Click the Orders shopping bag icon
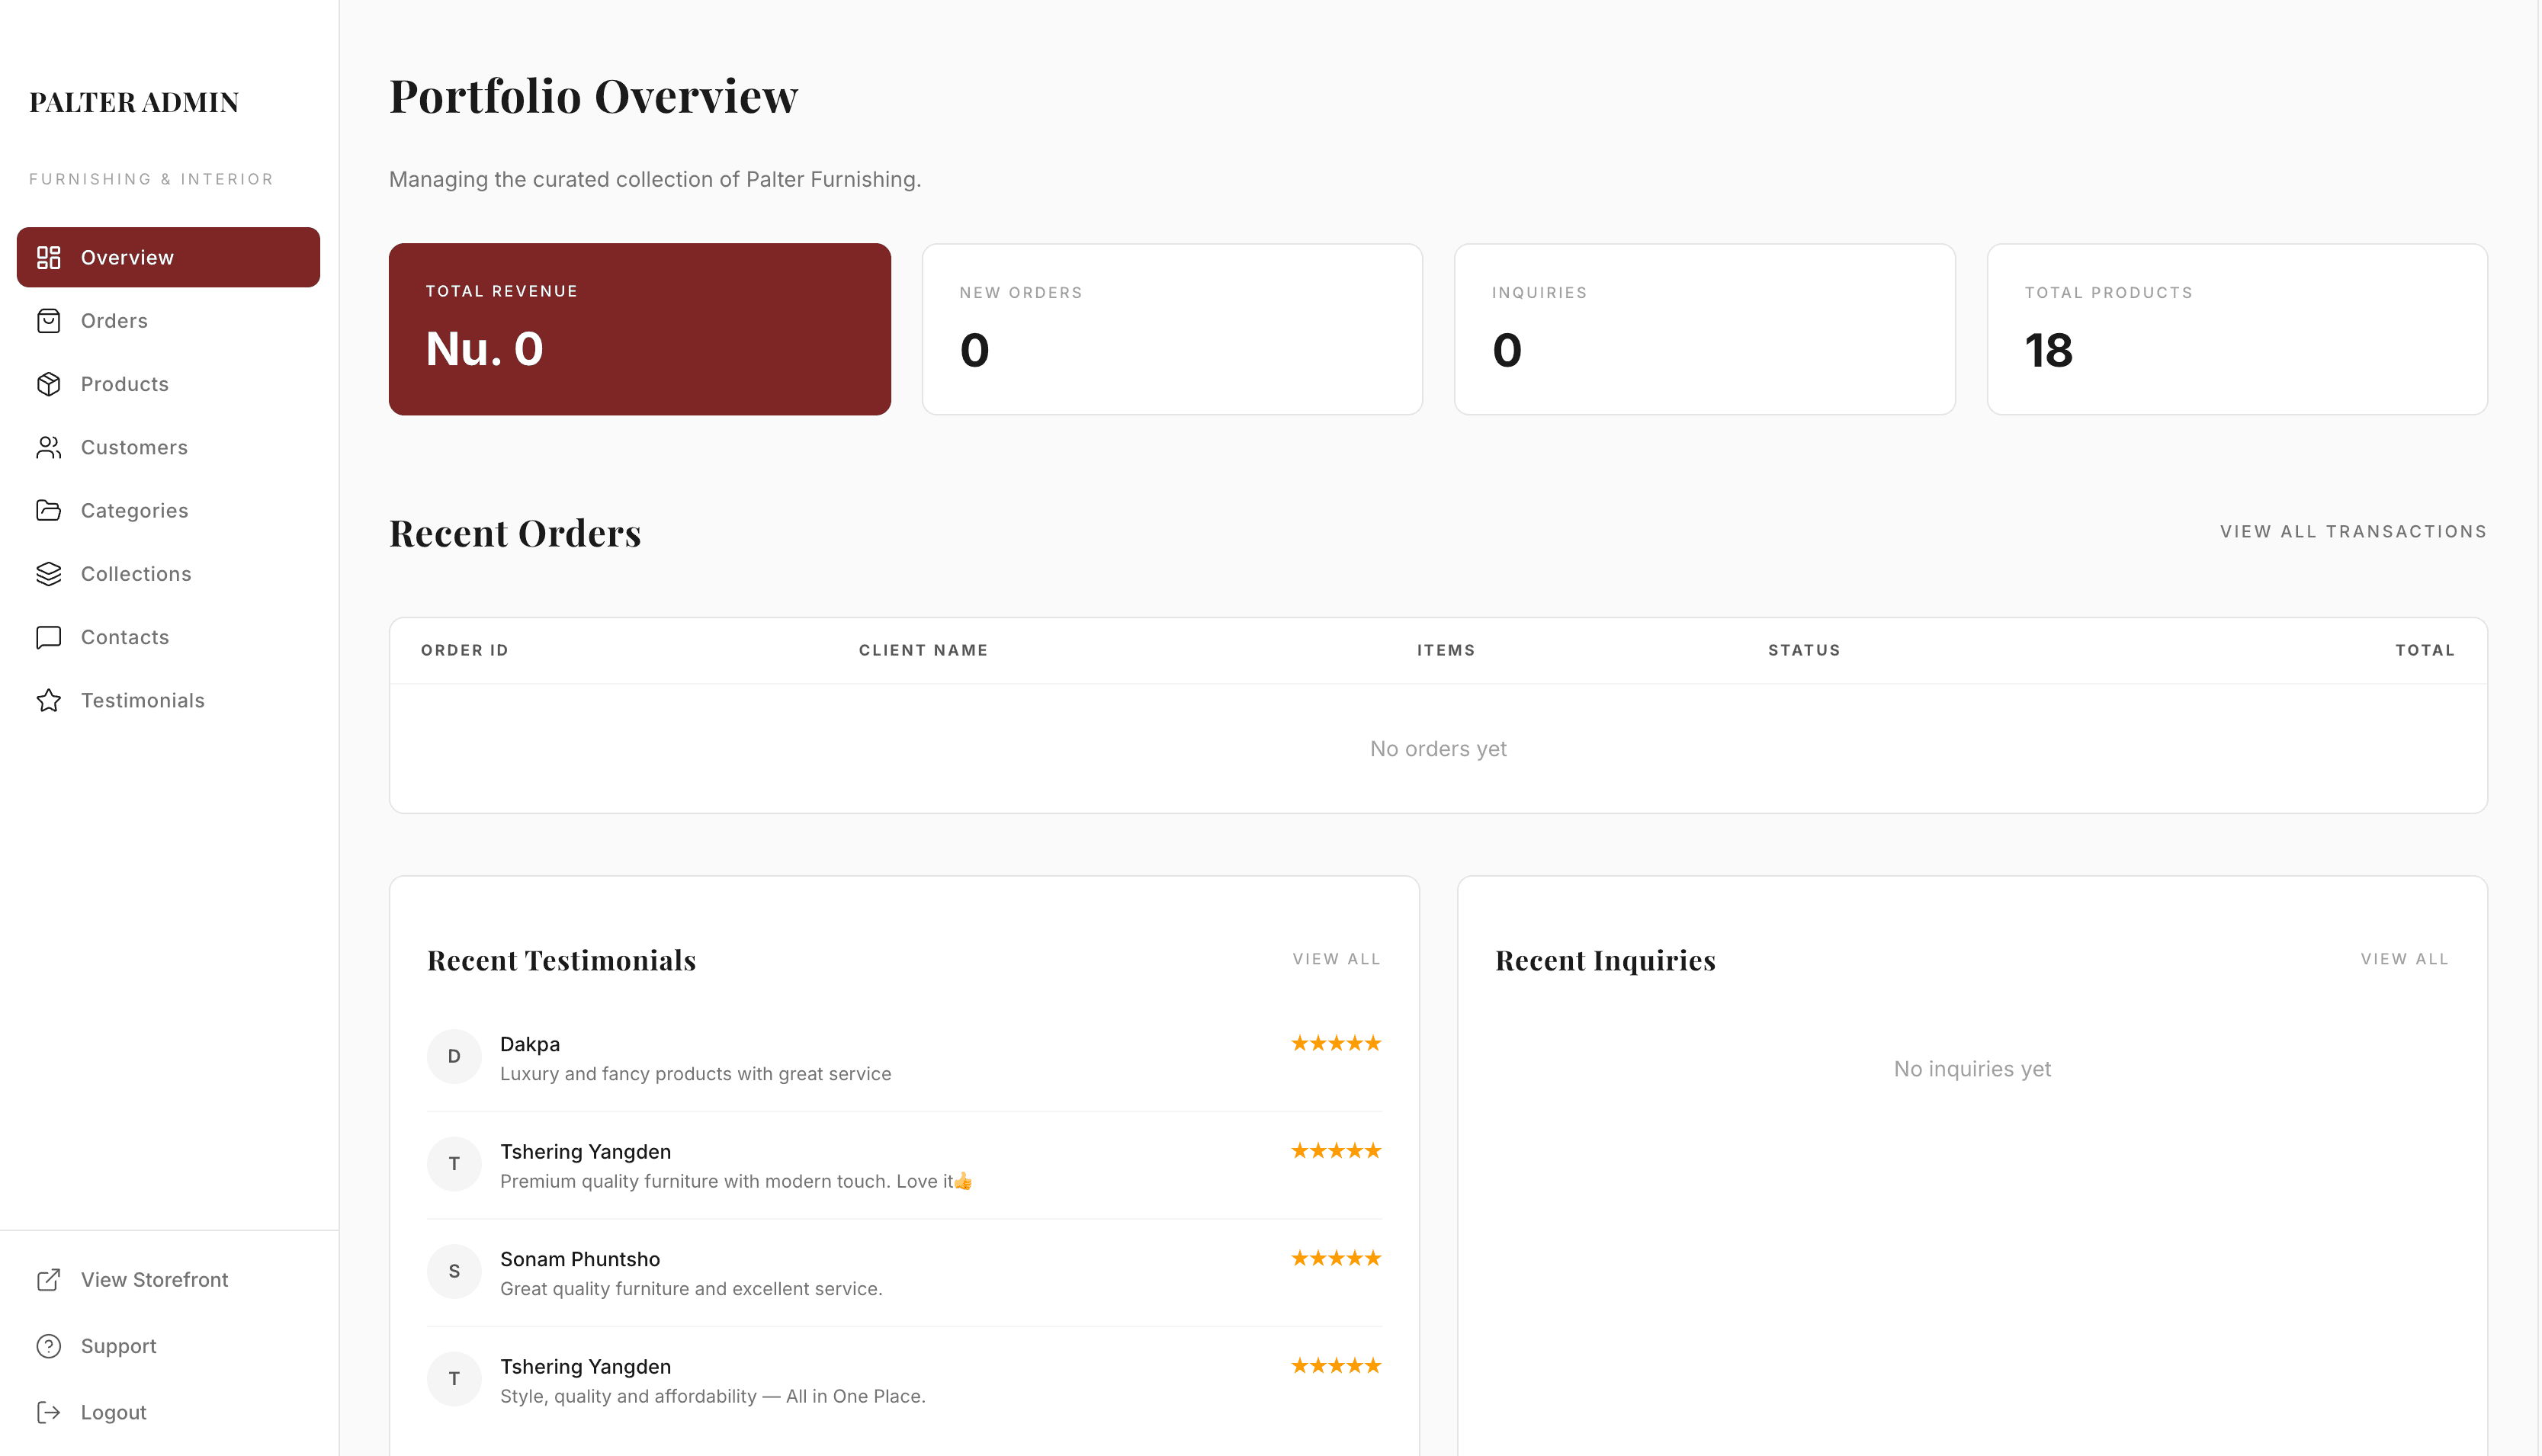Viewport: 2542px width, 1456px height. (x=48, y=321)
